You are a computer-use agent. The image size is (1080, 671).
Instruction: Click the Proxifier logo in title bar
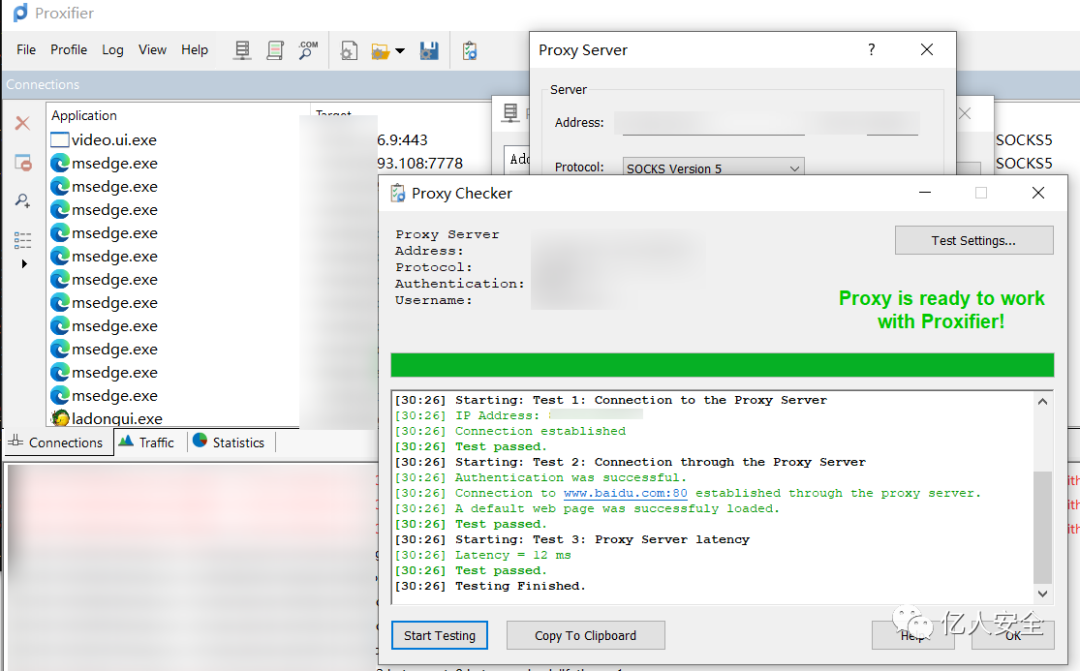(x=21, y=12)
